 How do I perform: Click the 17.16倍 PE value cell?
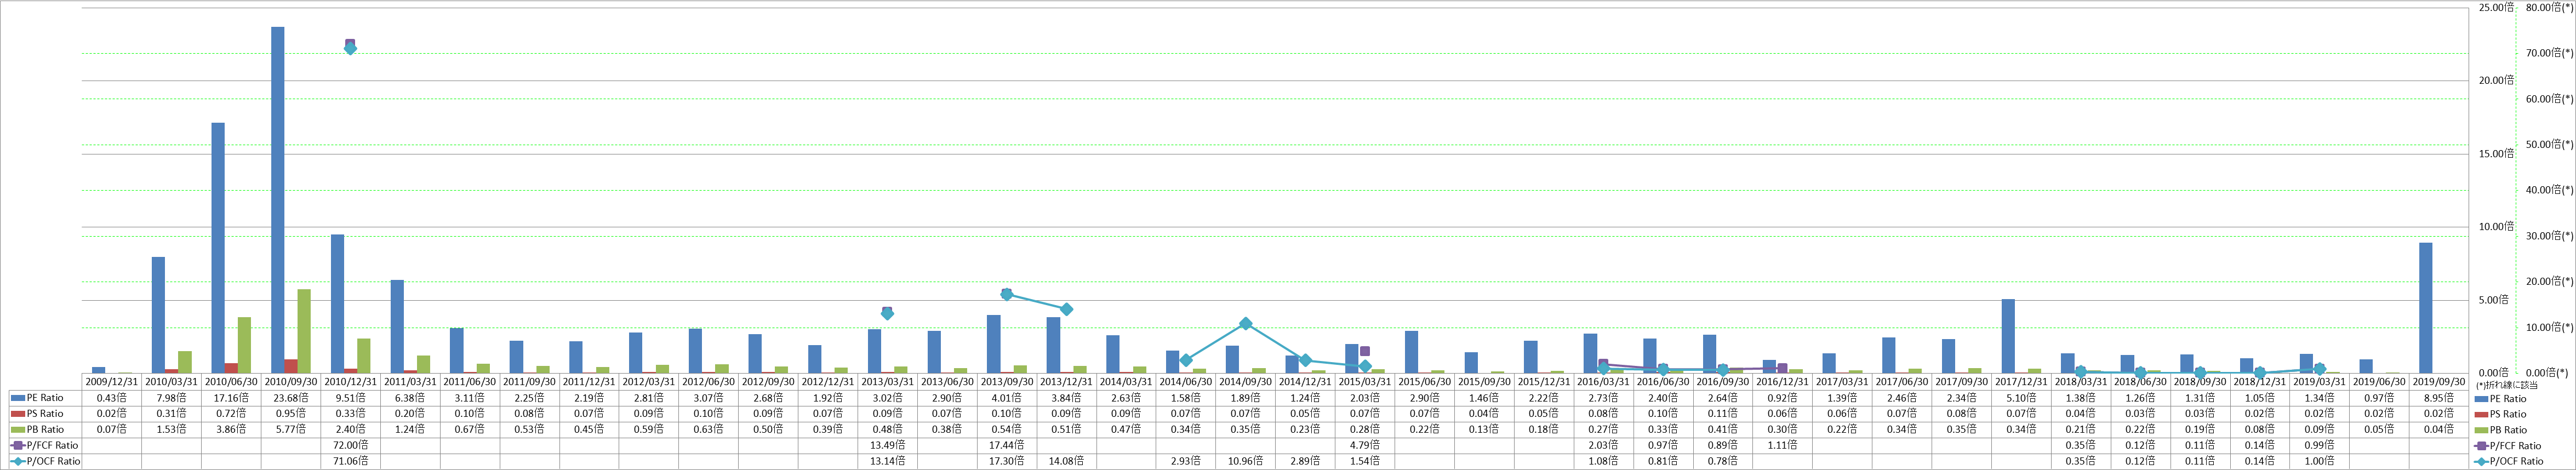point(231,398)
